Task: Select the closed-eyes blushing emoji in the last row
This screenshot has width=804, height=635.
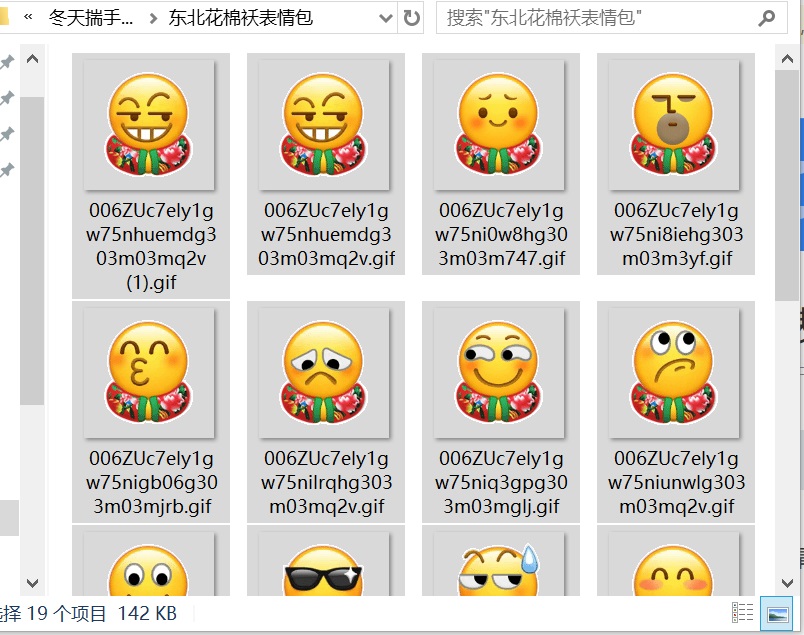Action: pos(674,564)
